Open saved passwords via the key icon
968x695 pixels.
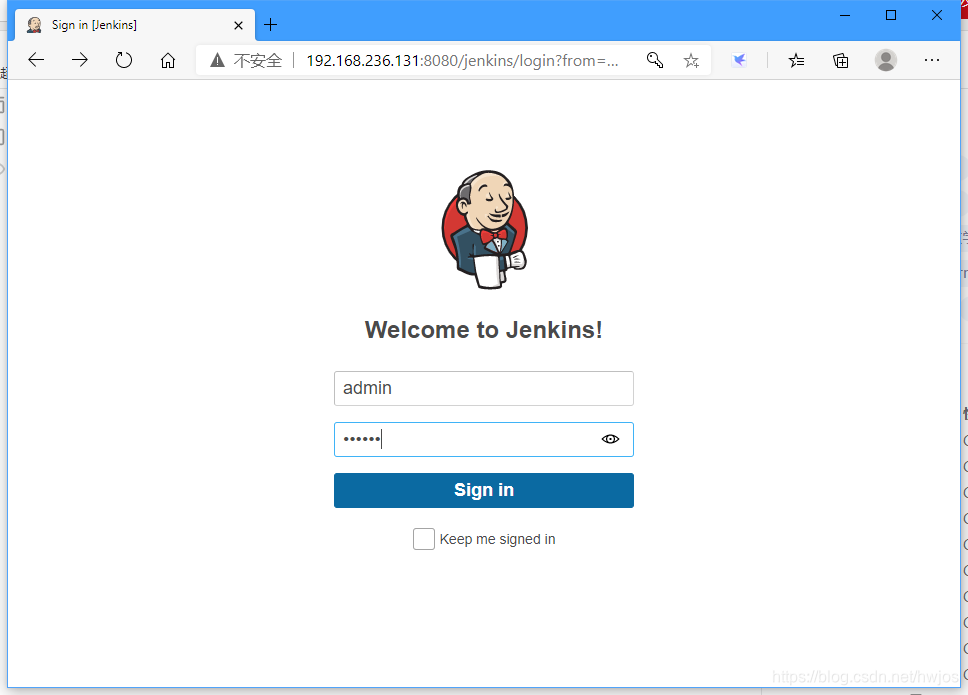click(655, 60)
